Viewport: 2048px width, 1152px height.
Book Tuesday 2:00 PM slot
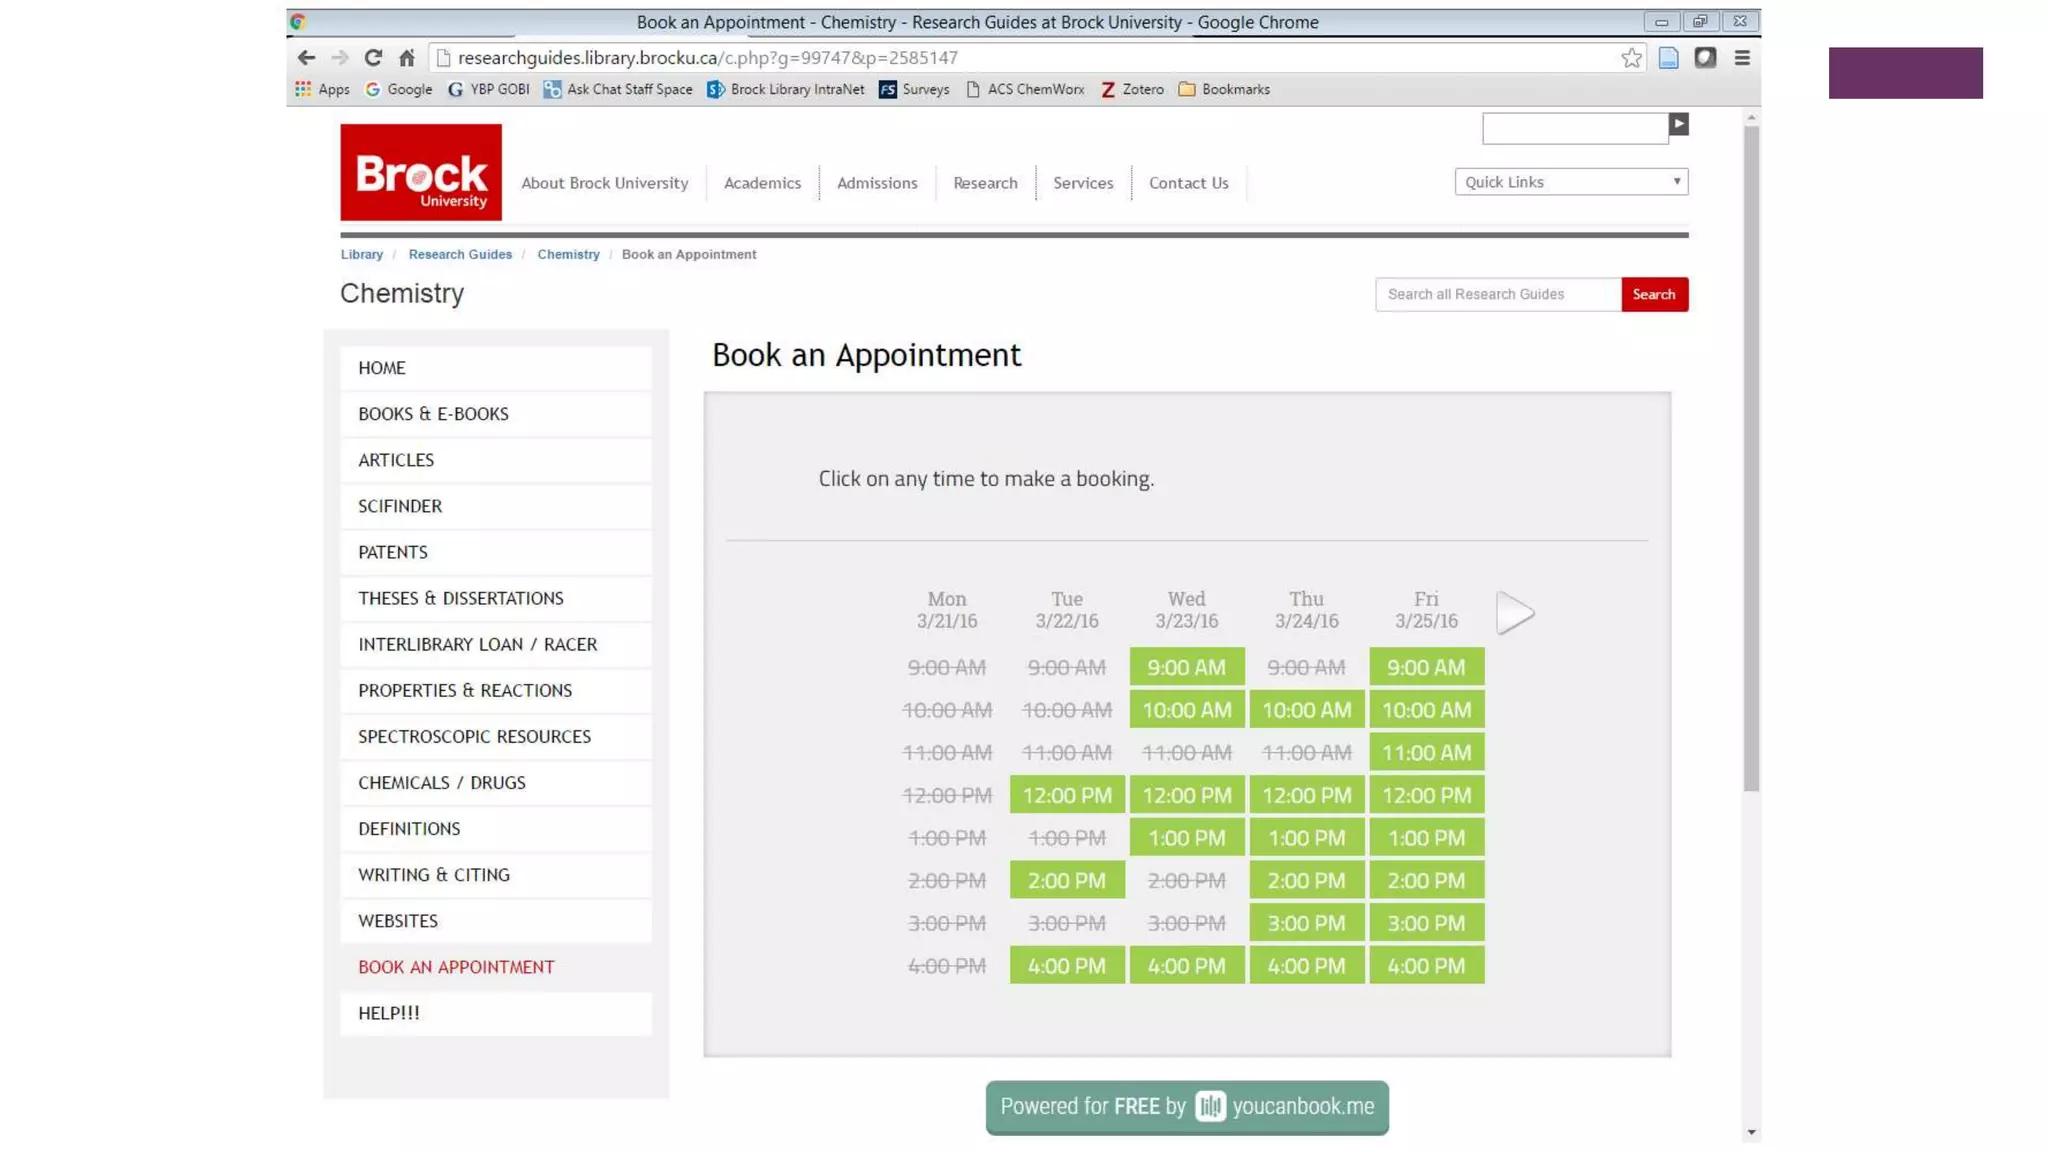tap(1066, 880)
